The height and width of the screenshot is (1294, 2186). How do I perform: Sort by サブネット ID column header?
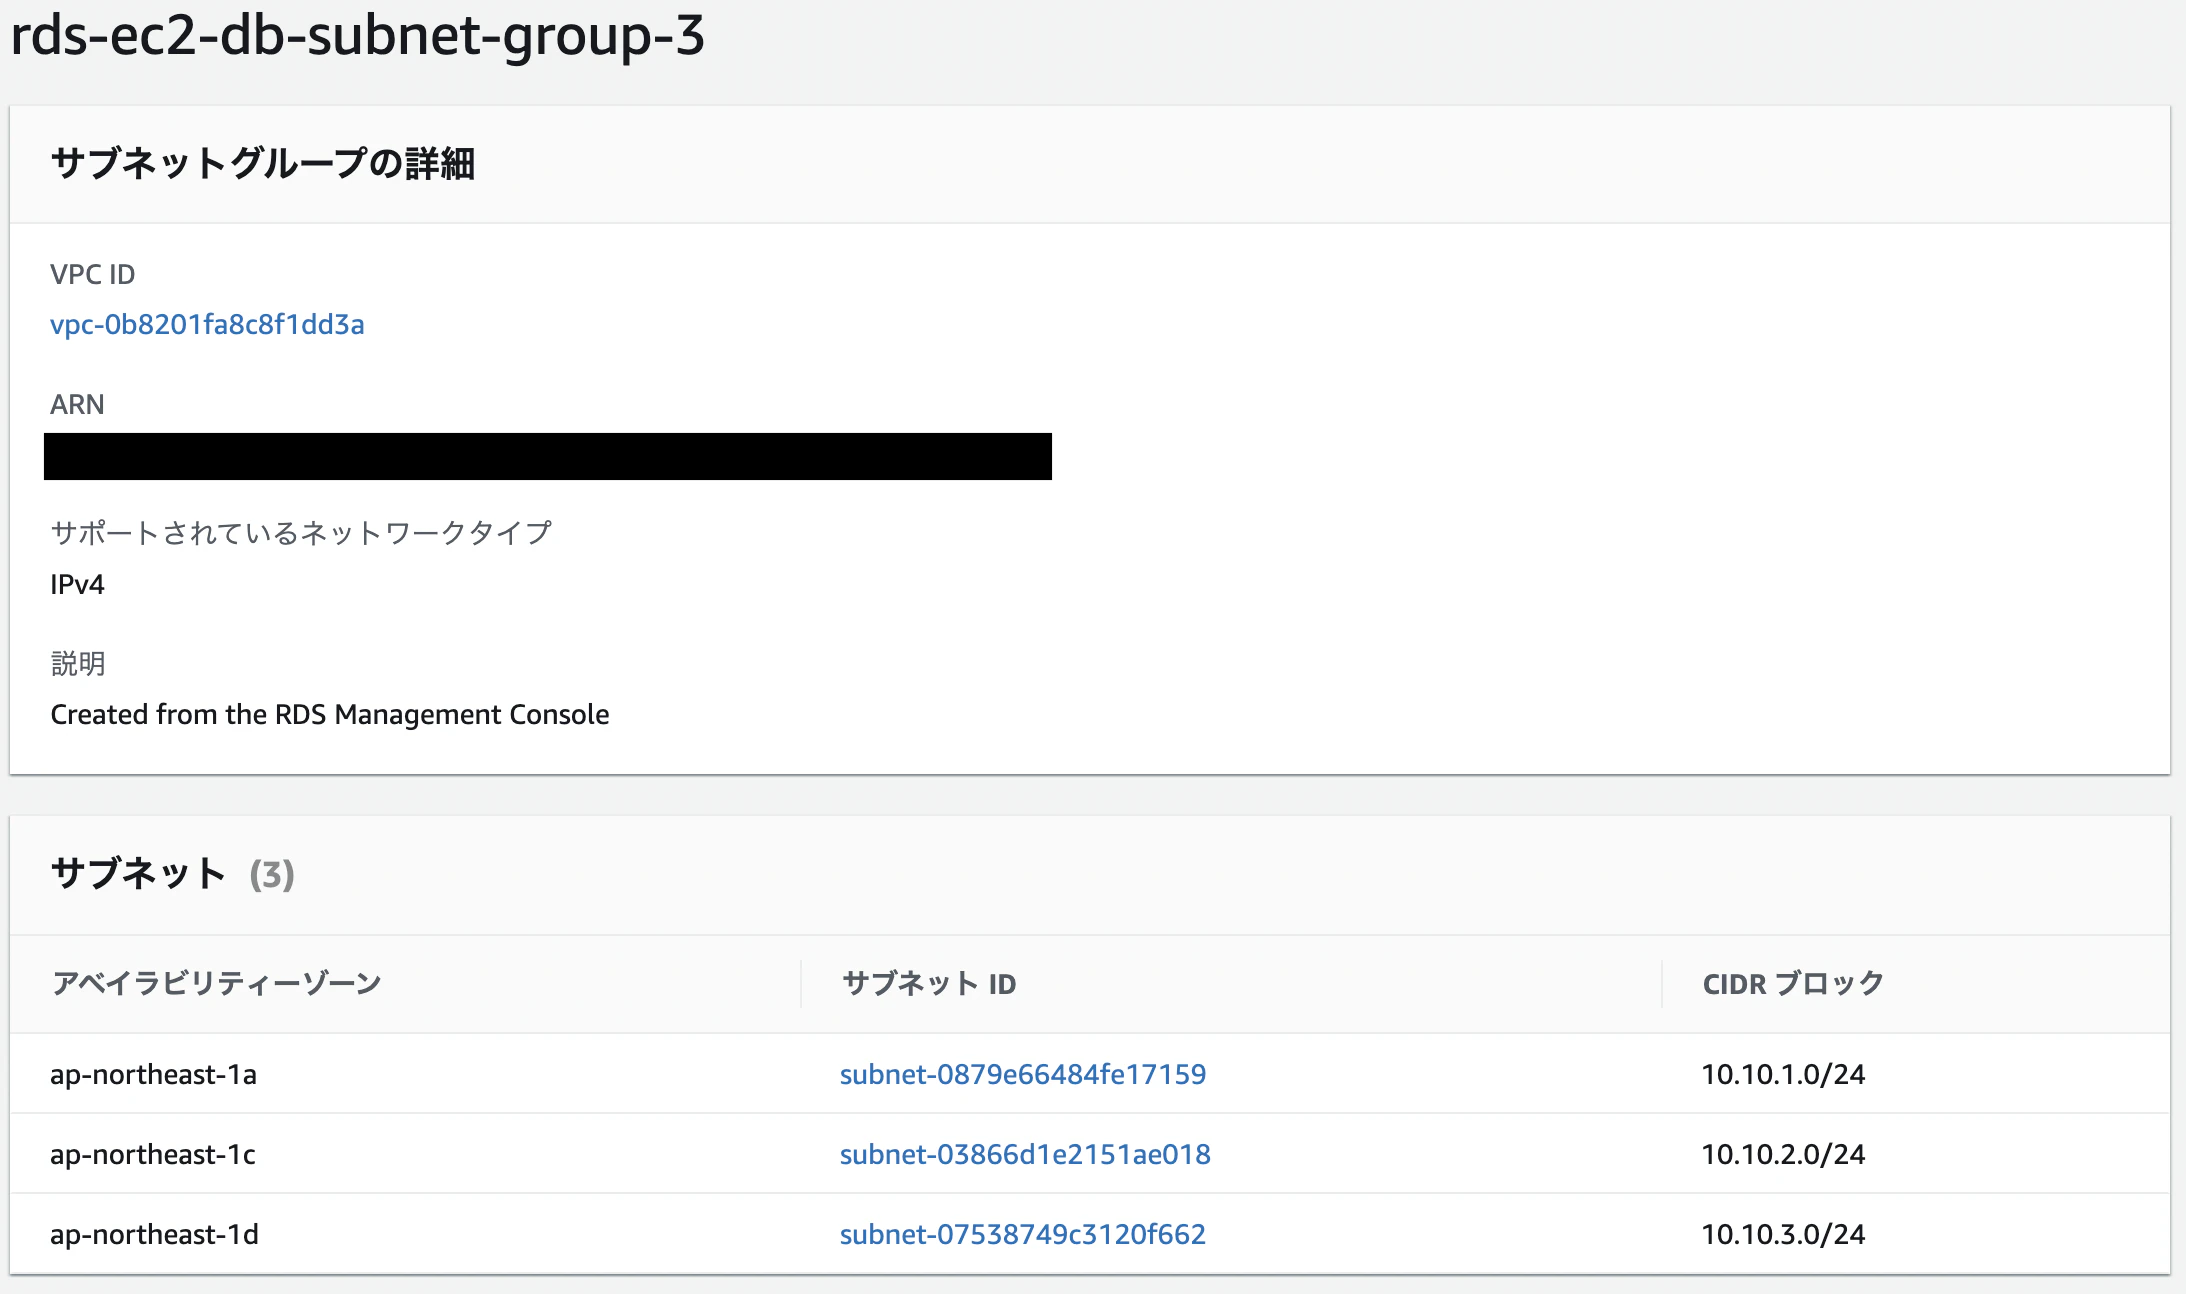pyautogui.click(x=929, y=983)
